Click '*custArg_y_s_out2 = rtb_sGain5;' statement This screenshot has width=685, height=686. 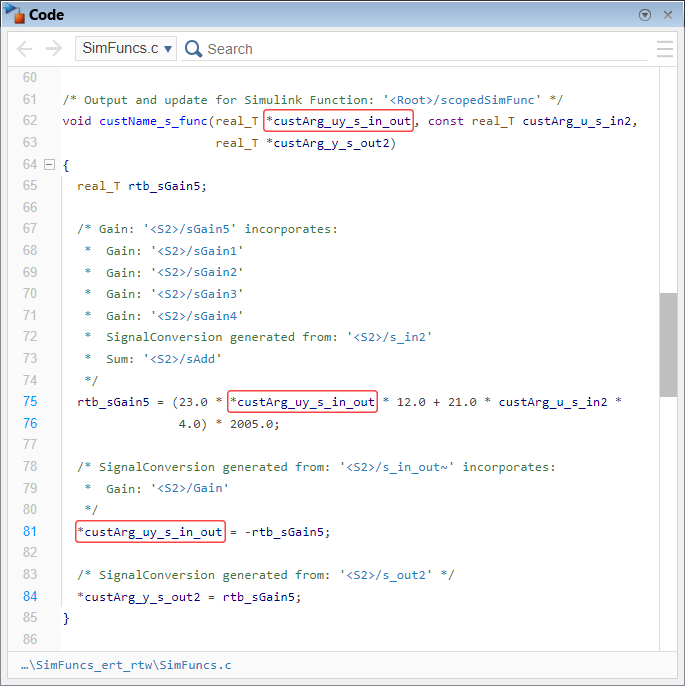point(189,597)
